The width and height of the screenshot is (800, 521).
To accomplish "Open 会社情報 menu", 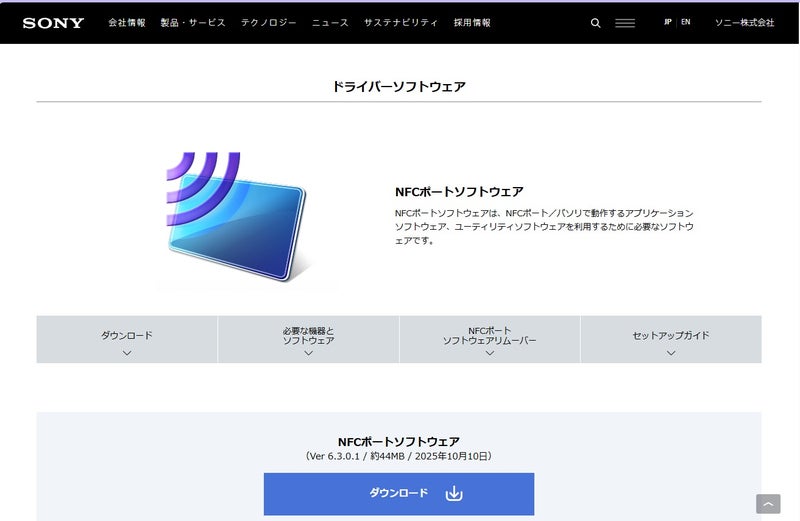I will (126, 23).
